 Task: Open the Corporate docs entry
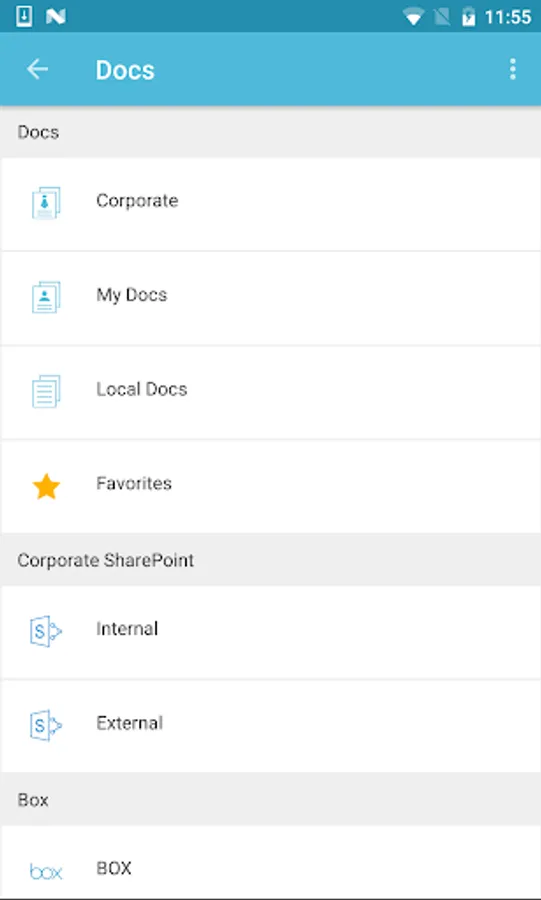(x=270, y=204)
